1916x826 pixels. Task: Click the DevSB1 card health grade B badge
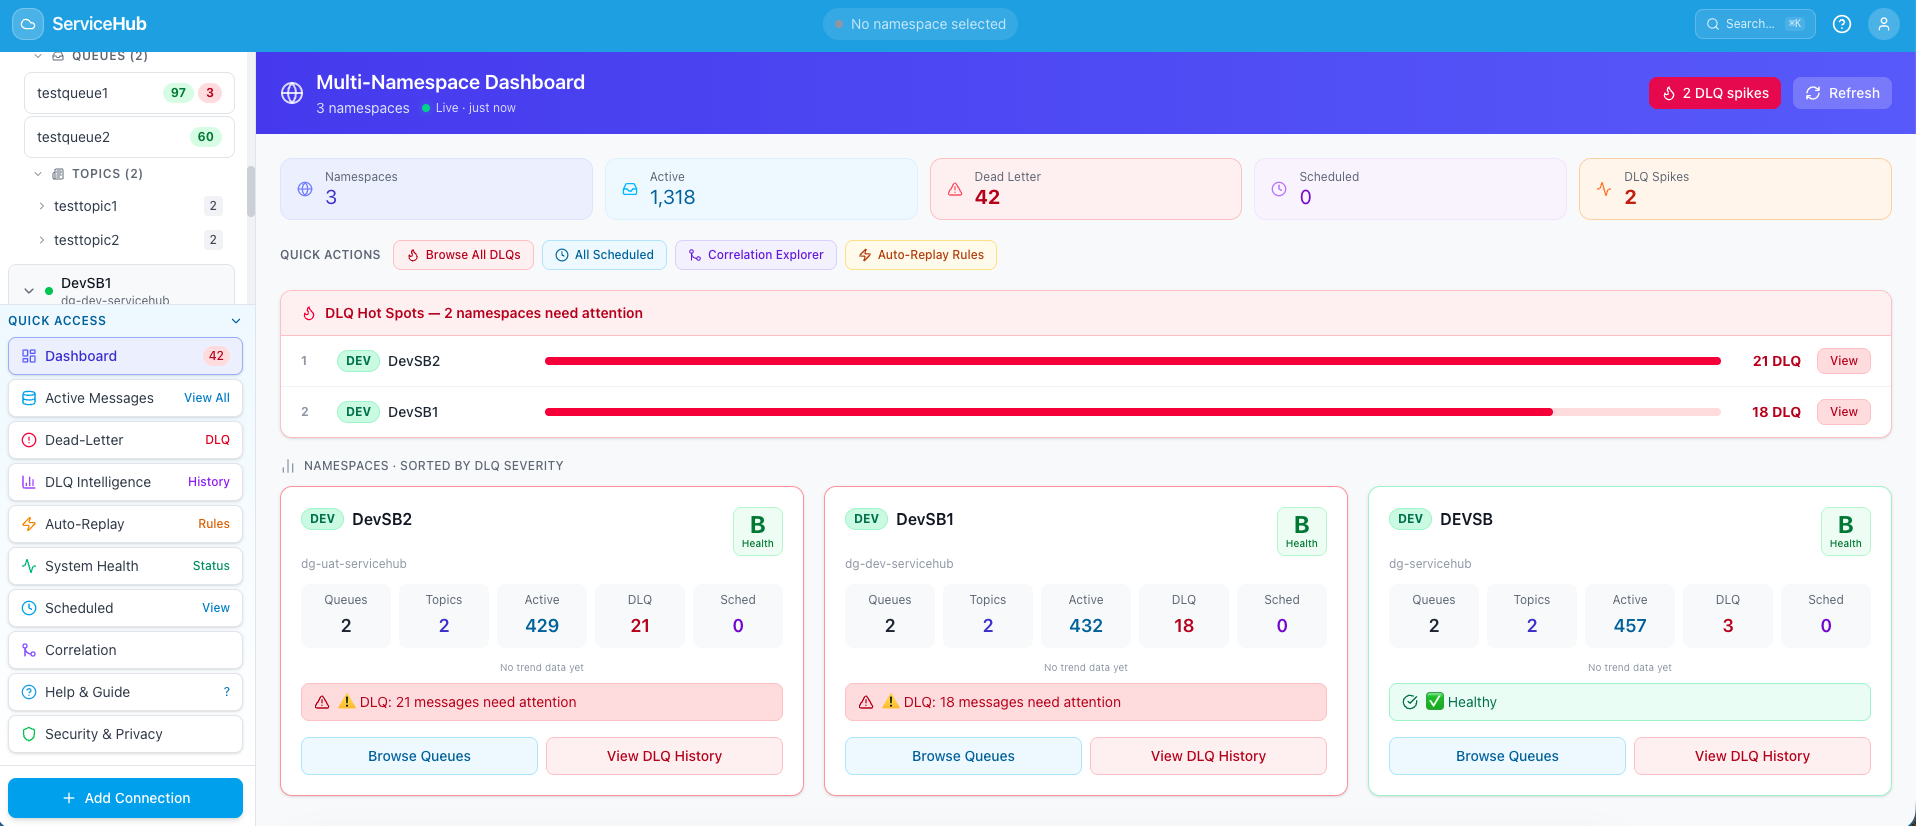pyautogui.click(x=1302, y=531)
